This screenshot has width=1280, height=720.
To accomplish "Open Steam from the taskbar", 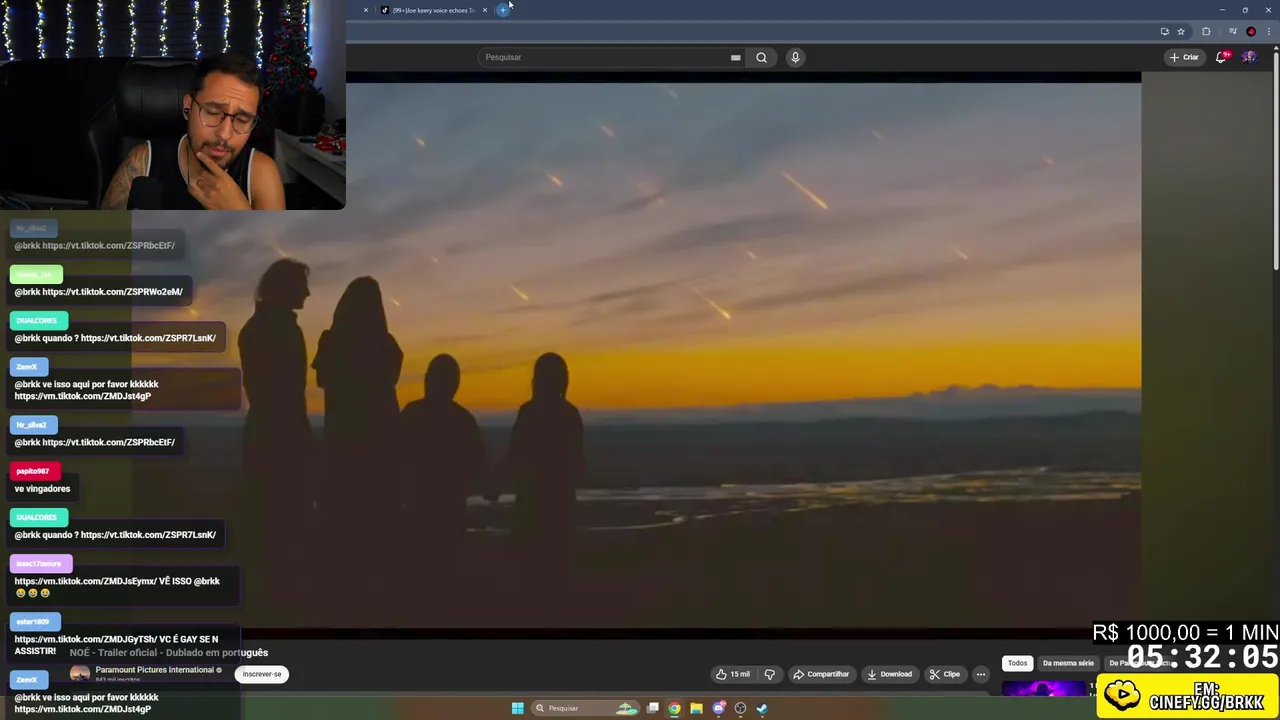I will (x=762, y=708).
